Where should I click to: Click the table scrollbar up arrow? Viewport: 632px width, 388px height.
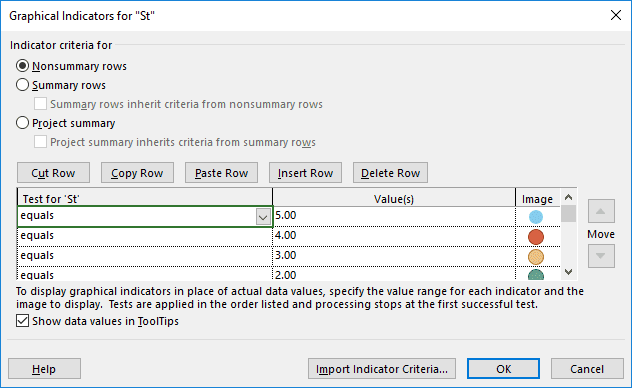point(568,197)
